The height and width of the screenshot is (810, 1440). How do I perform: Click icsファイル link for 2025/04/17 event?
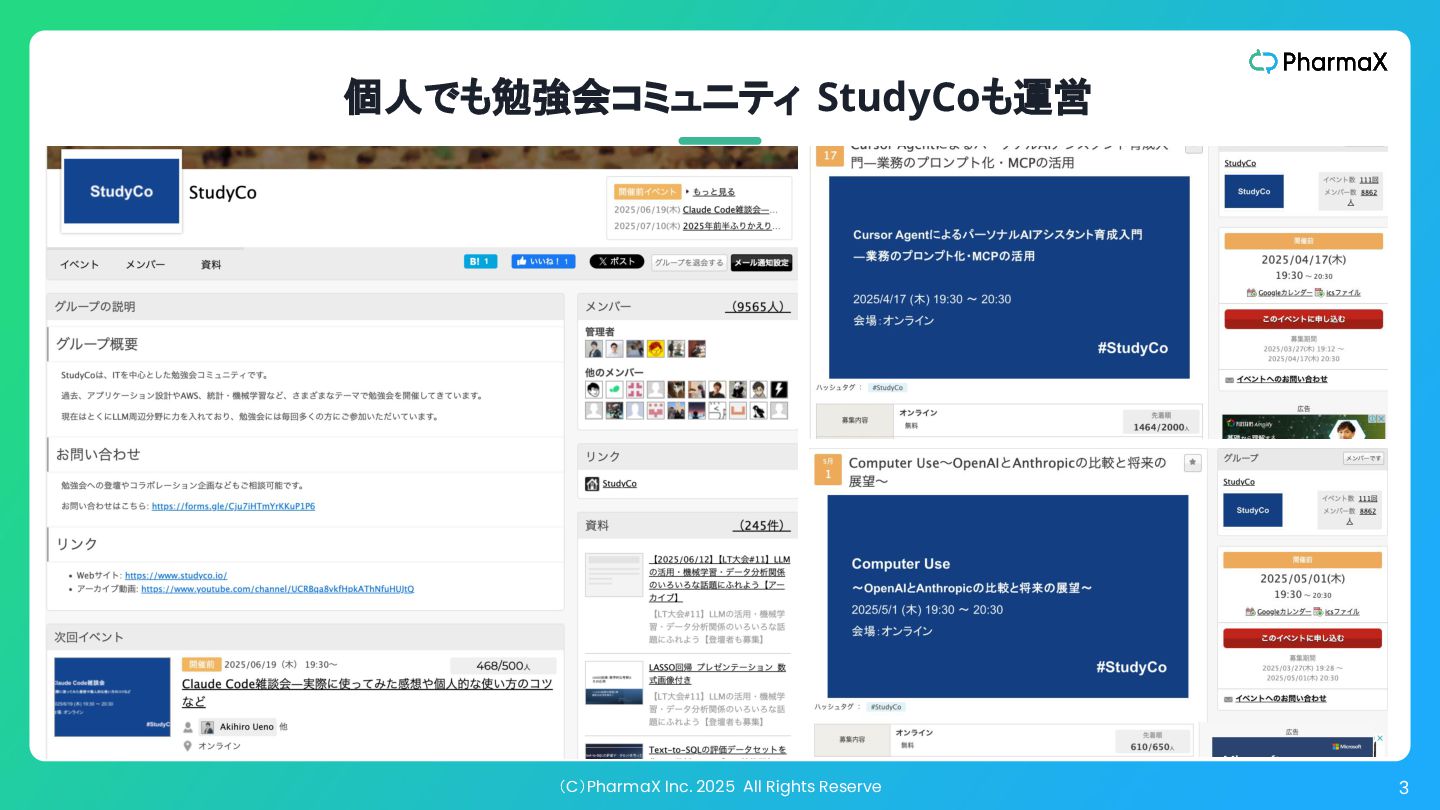[1338, 293]
